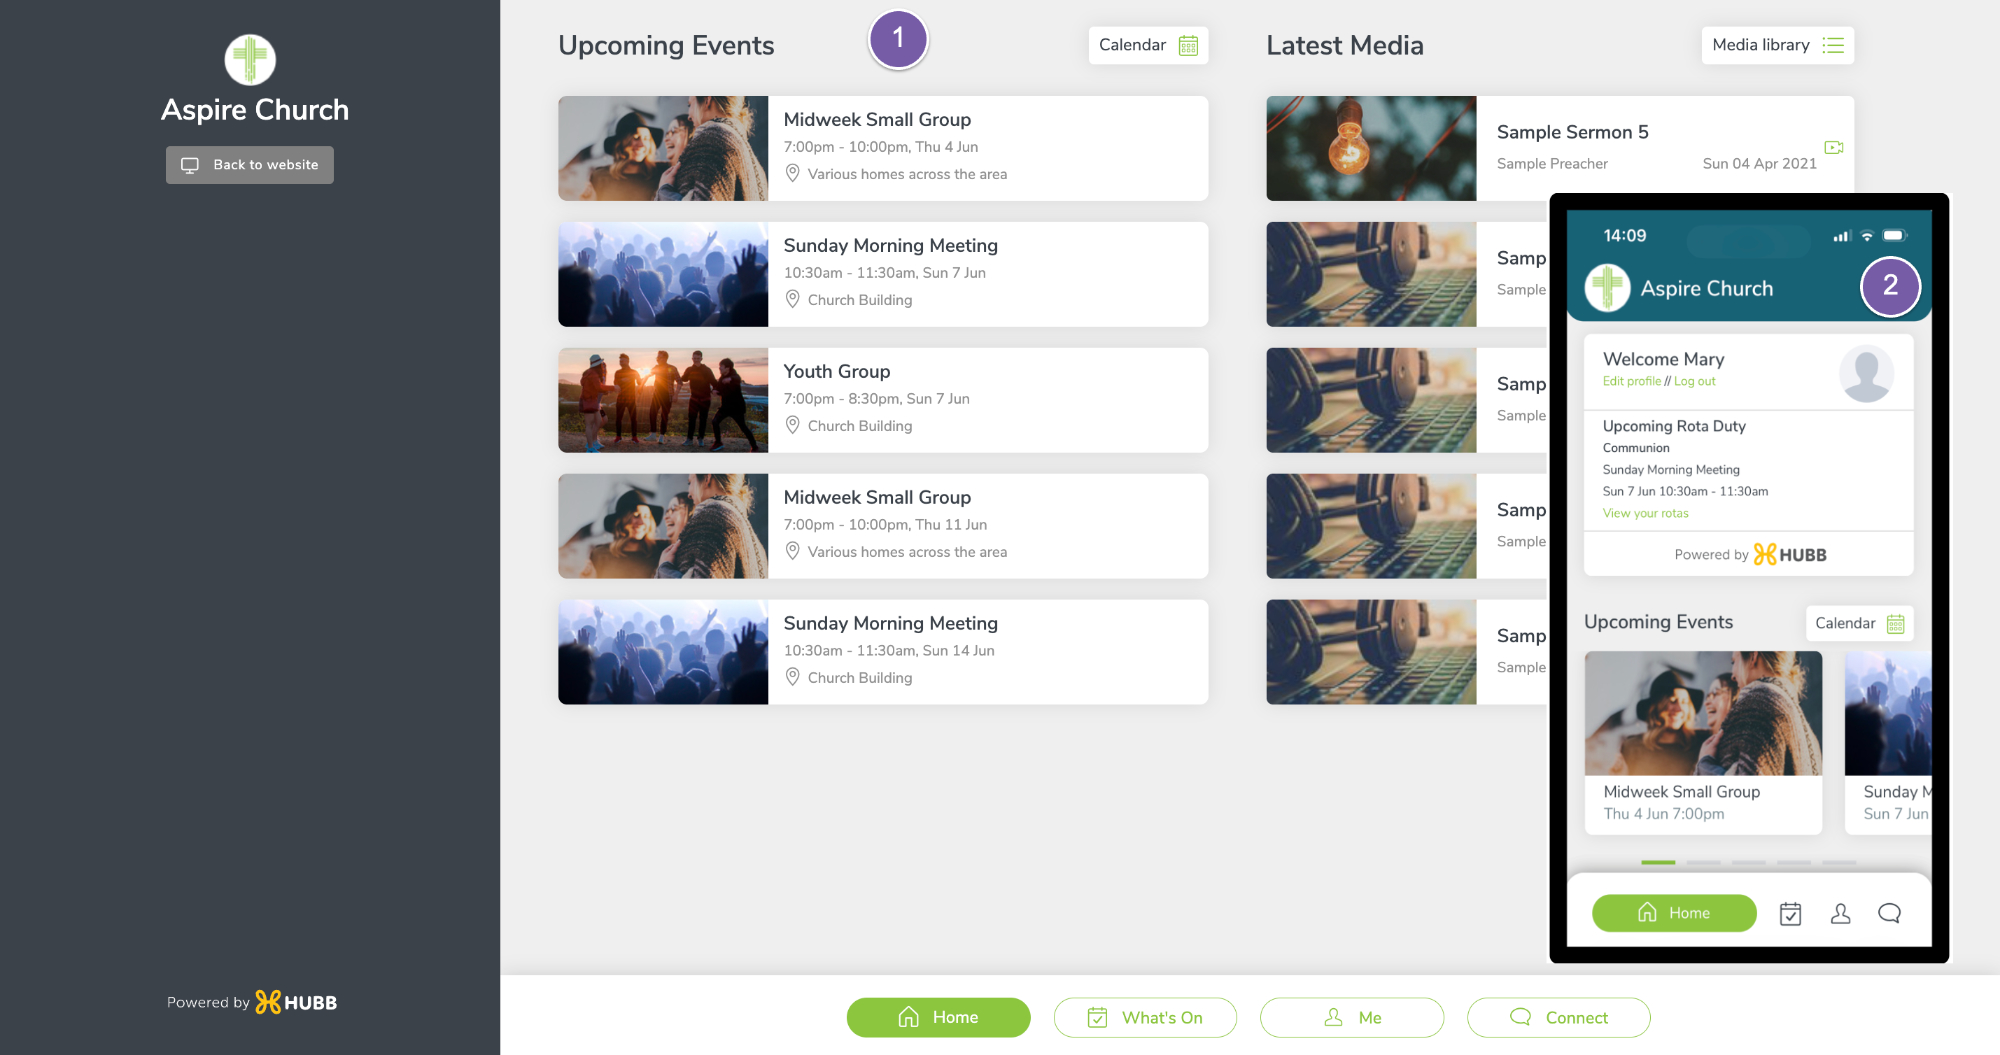Click the Calendar button in mobile preview
Image resolution: width=2000 pixels, height=1055 pixels.
1859,623
